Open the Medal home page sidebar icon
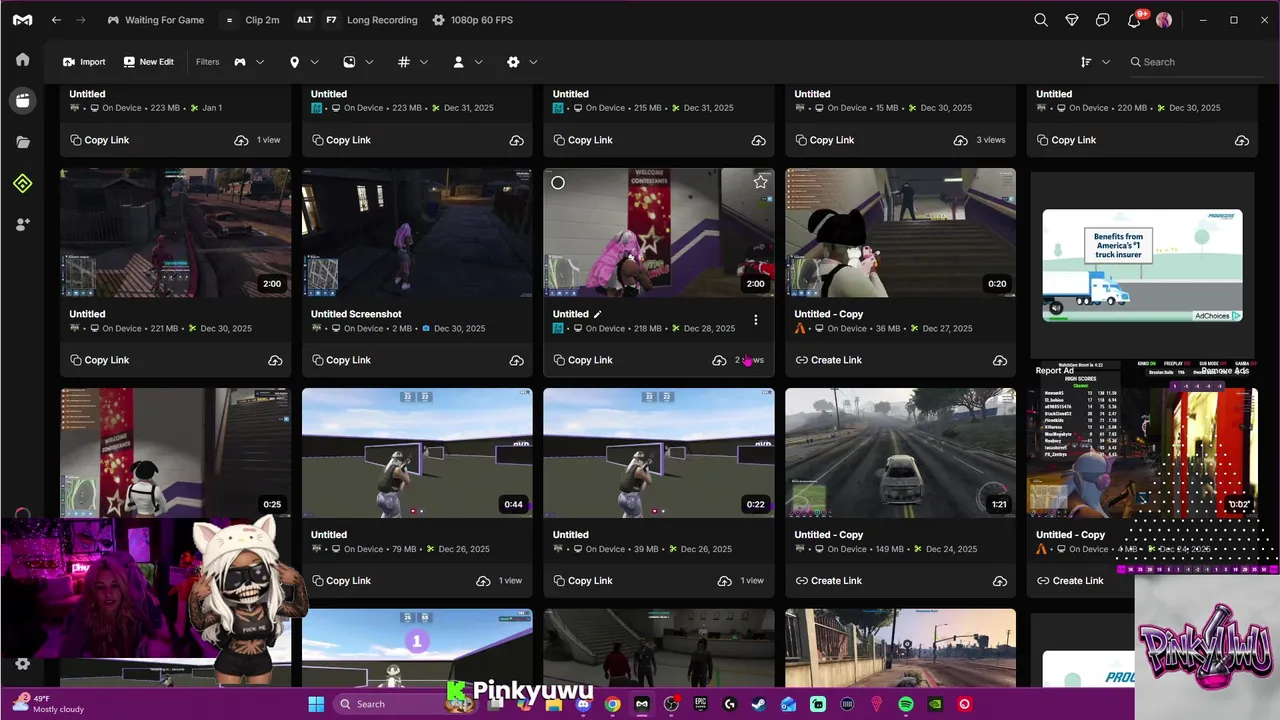This screenshot has width=1280, height=720. tap(22, 59)
